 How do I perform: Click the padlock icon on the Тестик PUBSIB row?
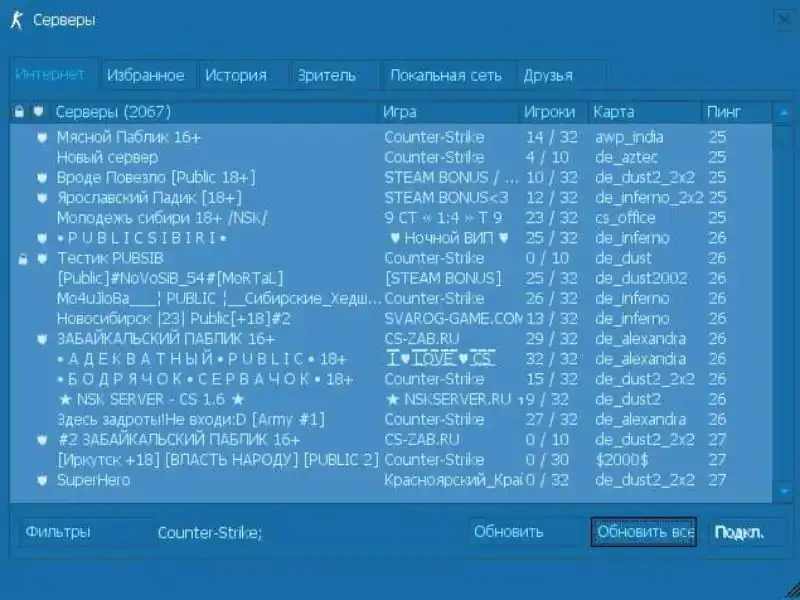pos(23,259)
